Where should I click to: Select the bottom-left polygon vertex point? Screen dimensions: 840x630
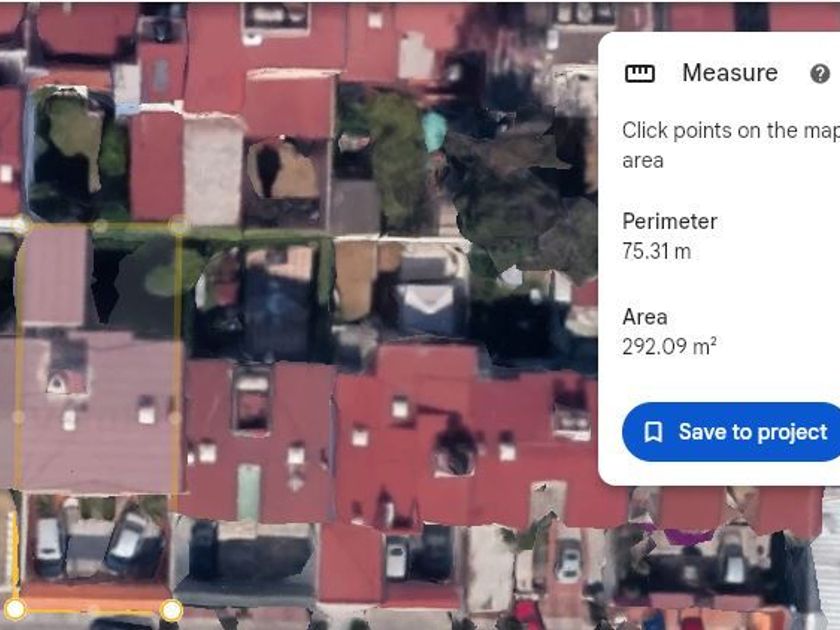click(x=15, y=609)
